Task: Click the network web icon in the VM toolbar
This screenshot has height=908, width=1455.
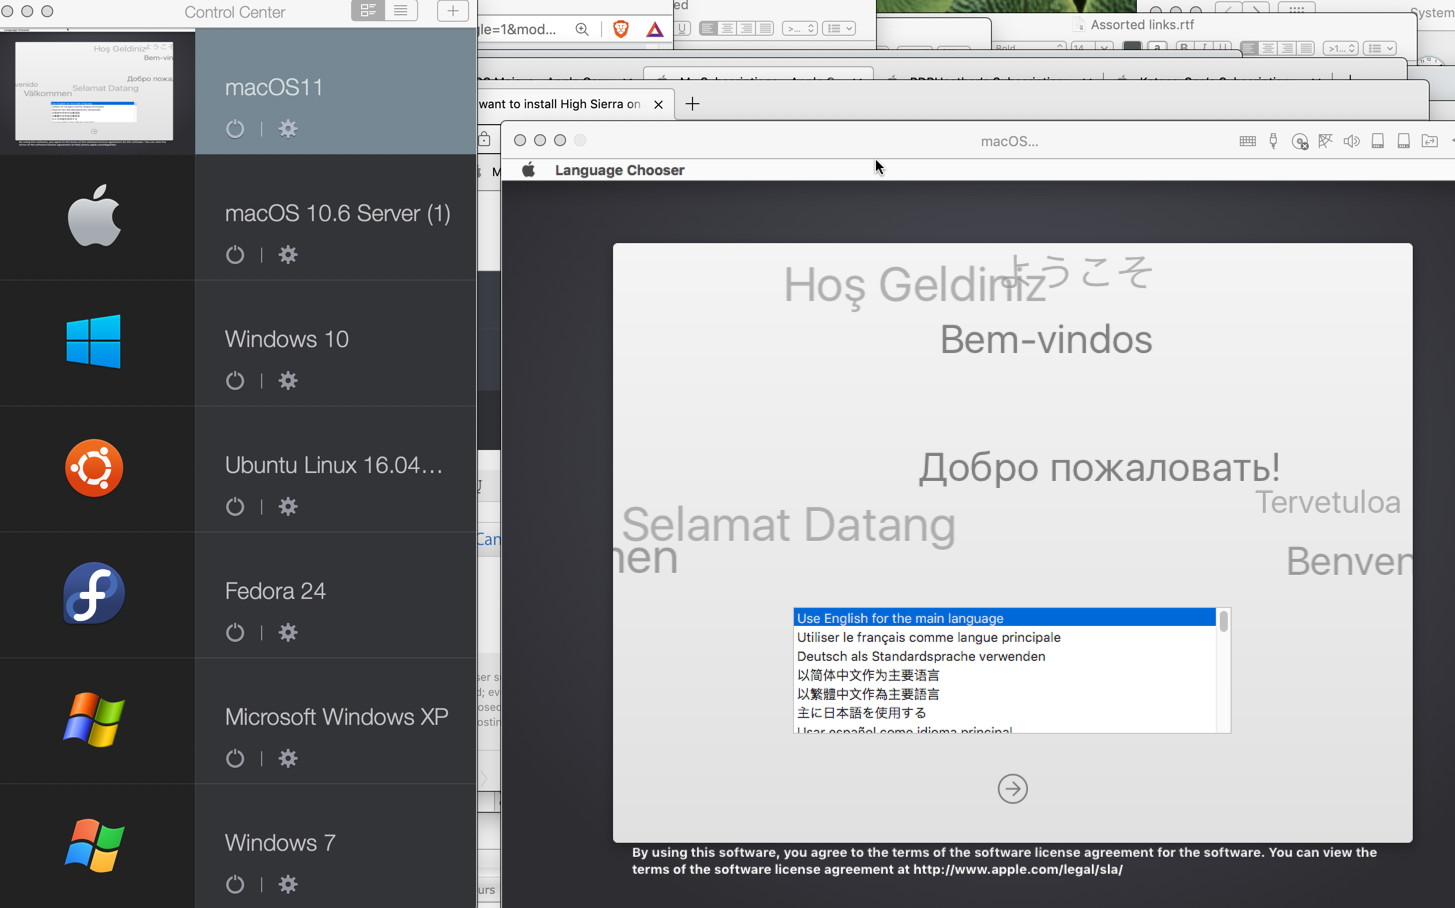Action: pos(1326,141)
